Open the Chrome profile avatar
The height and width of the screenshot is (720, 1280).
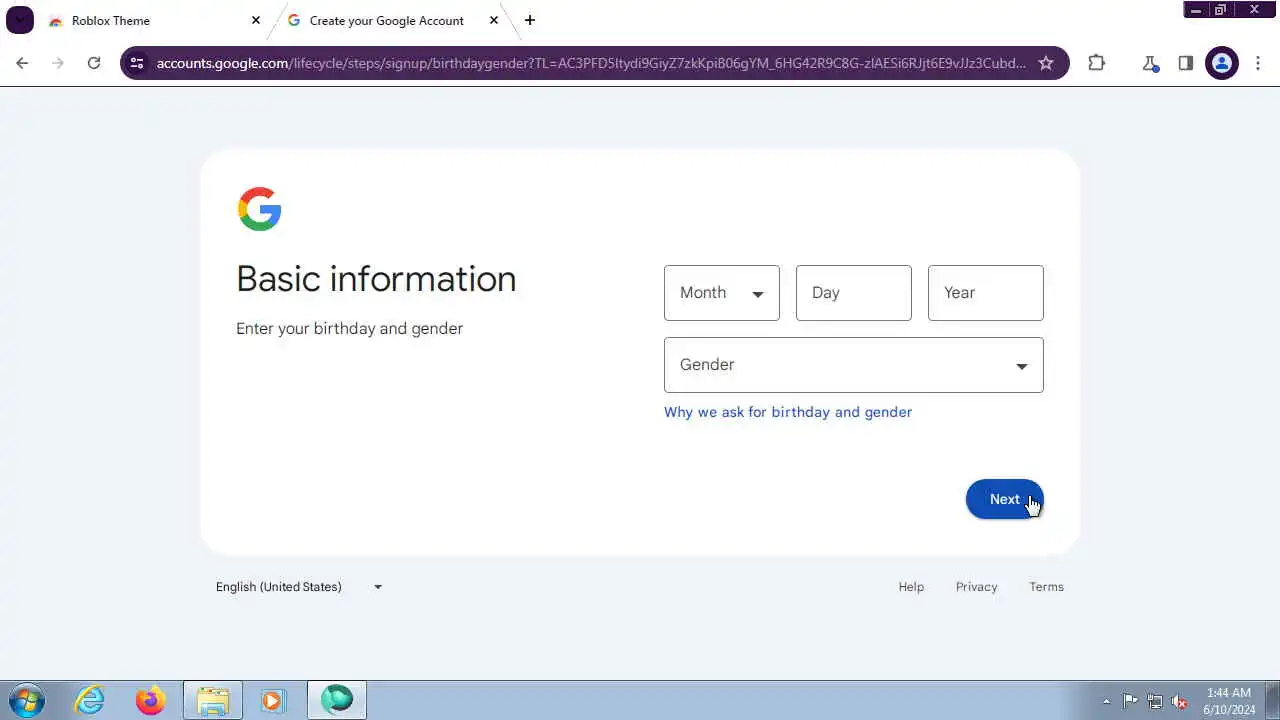pyautogui.click(x=1222, y=63)
